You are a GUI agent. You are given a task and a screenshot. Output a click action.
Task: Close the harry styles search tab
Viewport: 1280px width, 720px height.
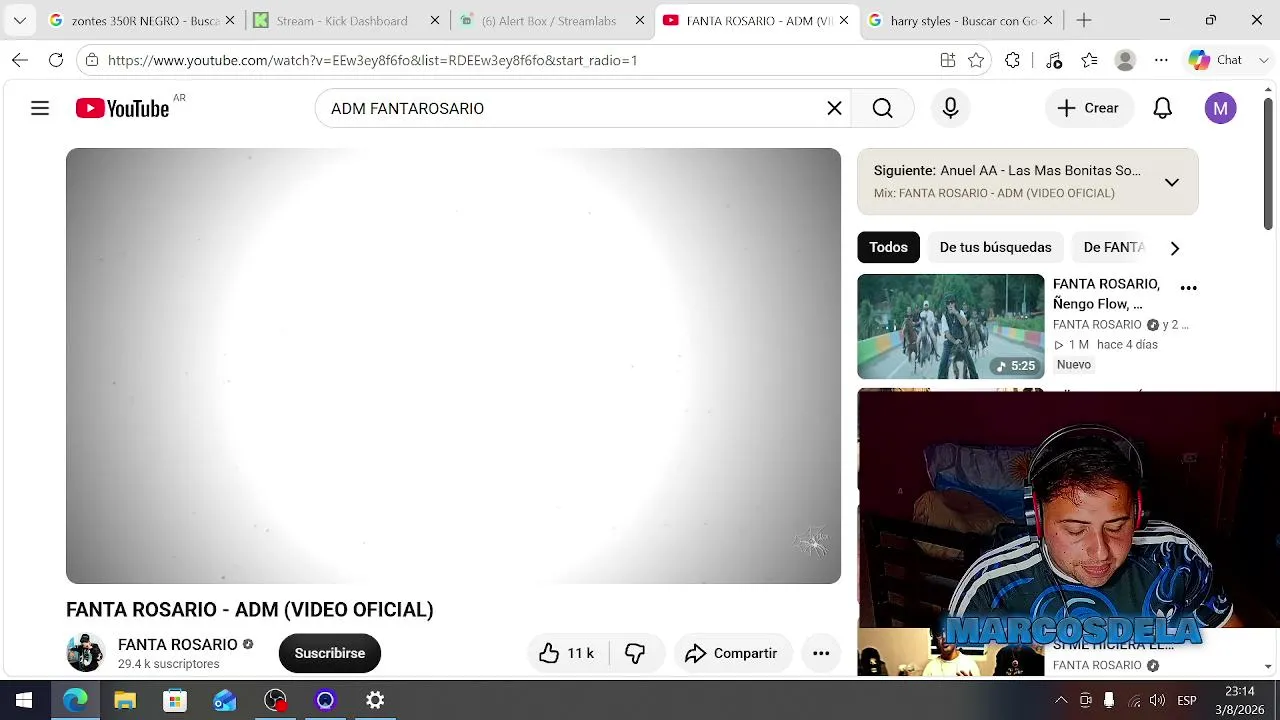1048,20
